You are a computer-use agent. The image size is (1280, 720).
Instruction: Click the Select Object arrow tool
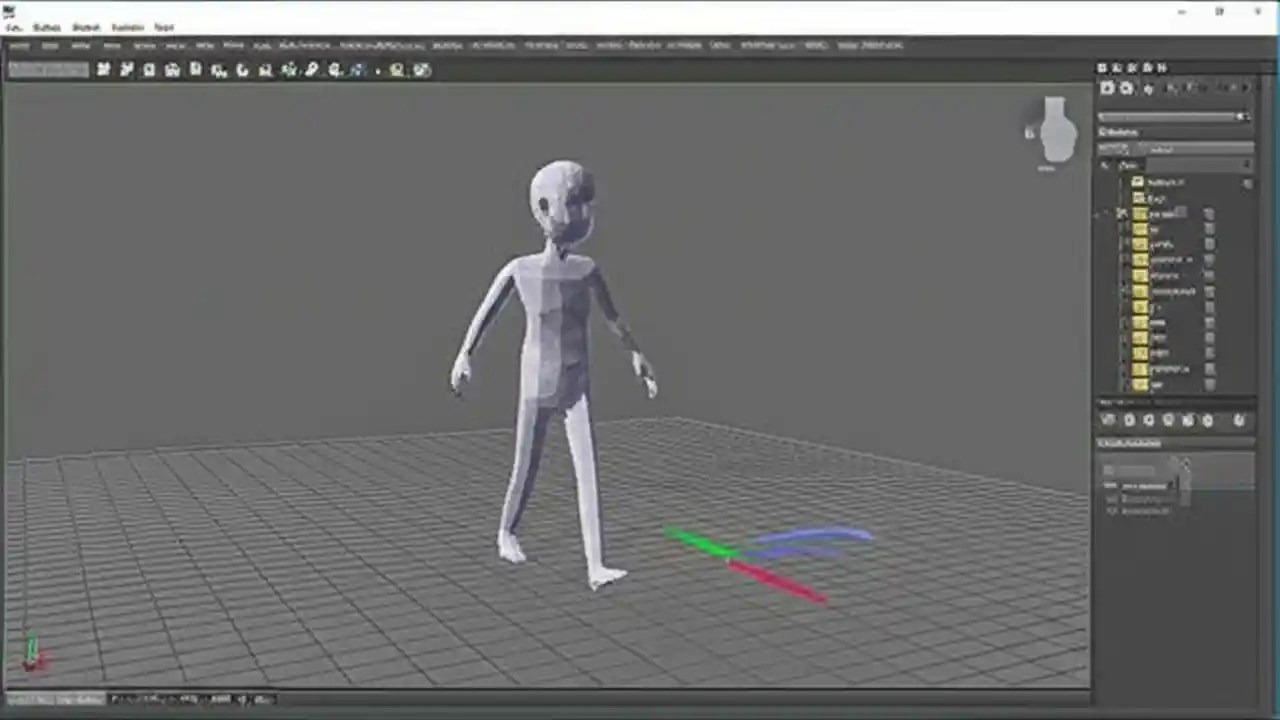149,70
